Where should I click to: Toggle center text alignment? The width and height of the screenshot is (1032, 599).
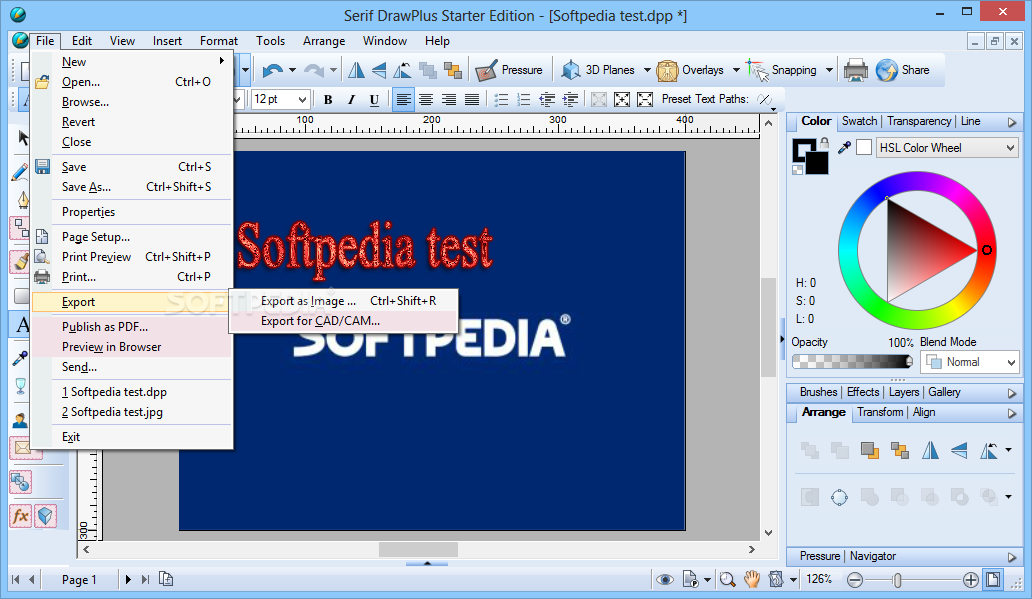pos(426,99)
